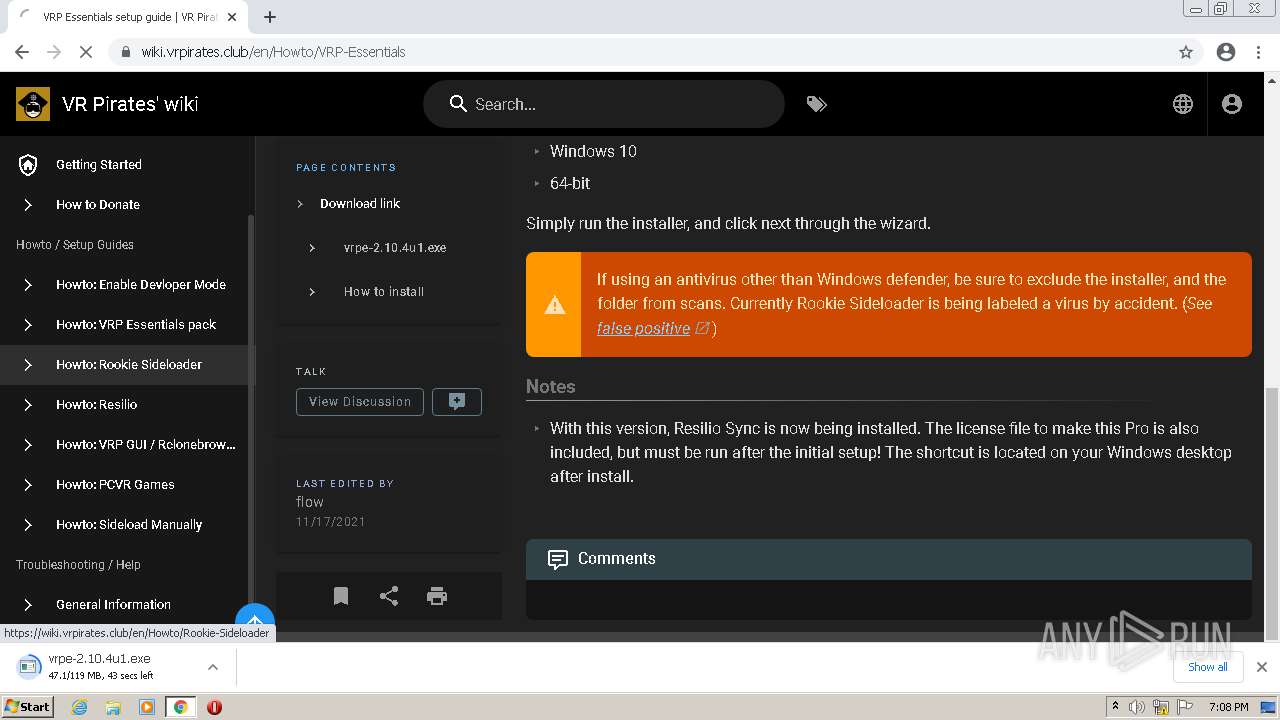
Task: Go back with browser back arrow
Action: [x=22, y=52]
